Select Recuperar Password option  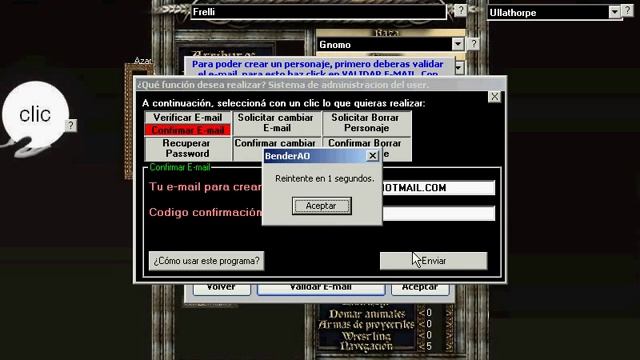pyautogui.click(x=188, y=149)
